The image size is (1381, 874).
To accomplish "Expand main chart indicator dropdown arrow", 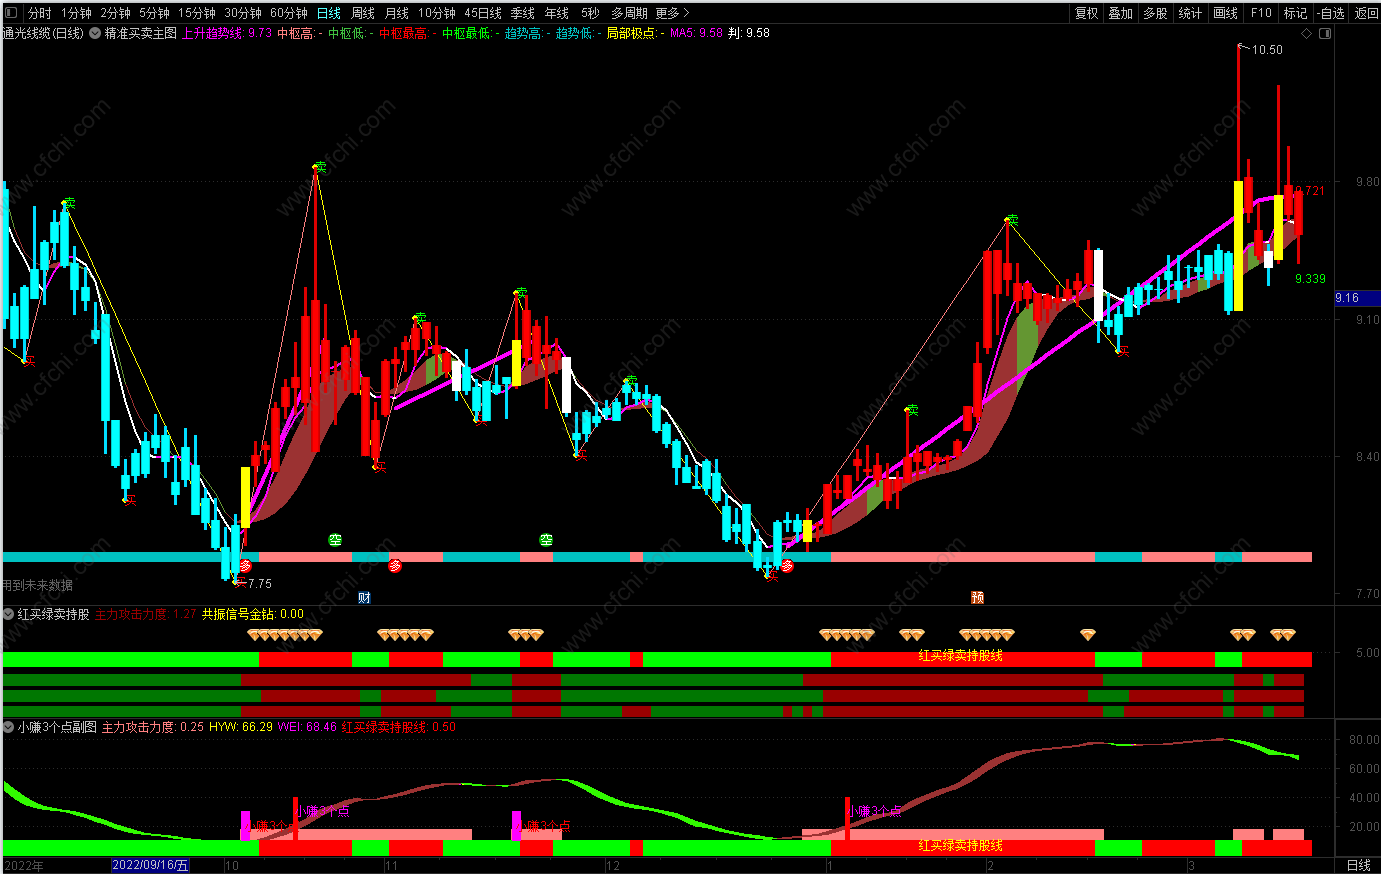I will pyautogui.click(x=95, y=33).
